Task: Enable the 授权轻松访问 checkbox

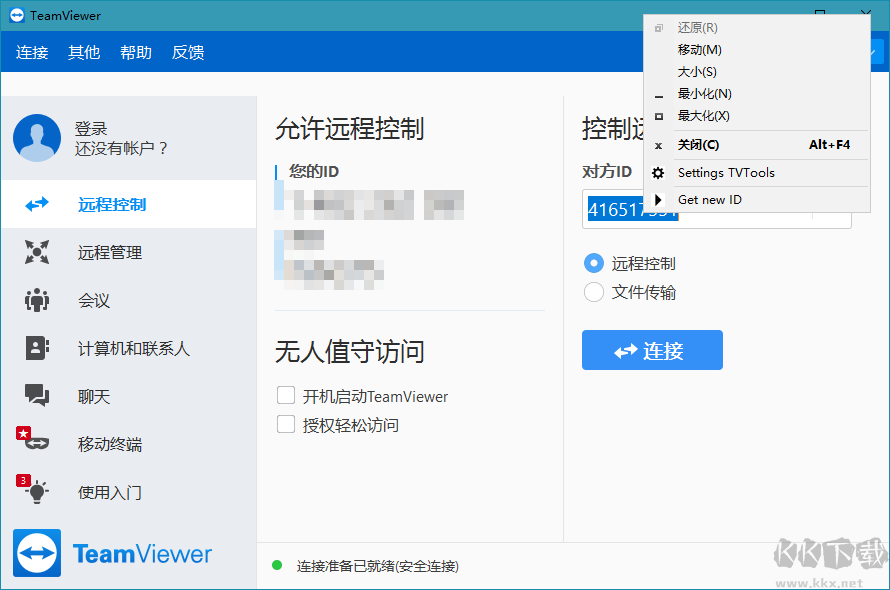Action: (x=286, y=424)
